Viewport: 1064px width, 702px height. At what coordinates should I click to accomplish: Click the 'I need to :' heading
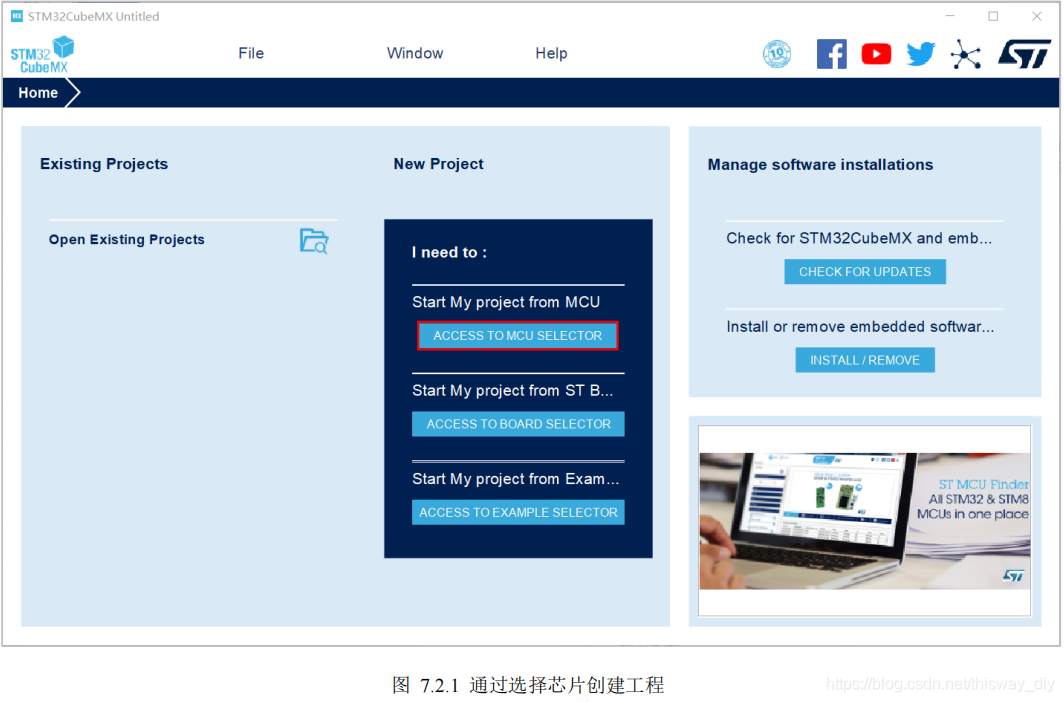click(449, 252)
